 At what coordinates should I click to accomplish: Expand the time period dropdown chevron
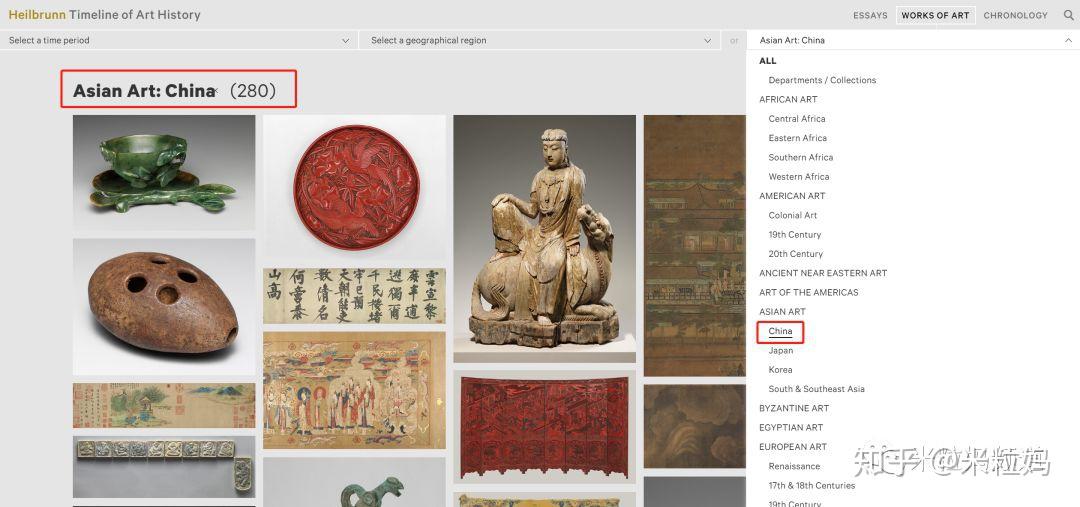[x=345, y=41]
